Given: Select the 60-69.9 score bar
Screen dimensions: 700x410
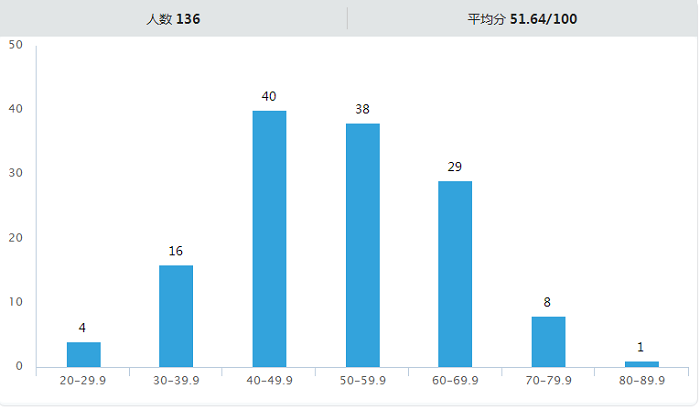Looking at the screenshot, I should coord(455,273).
